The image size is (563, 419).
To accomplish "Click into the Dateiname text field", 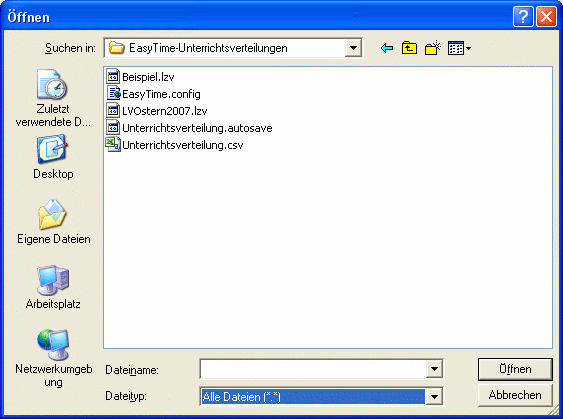I will [313, 369].
